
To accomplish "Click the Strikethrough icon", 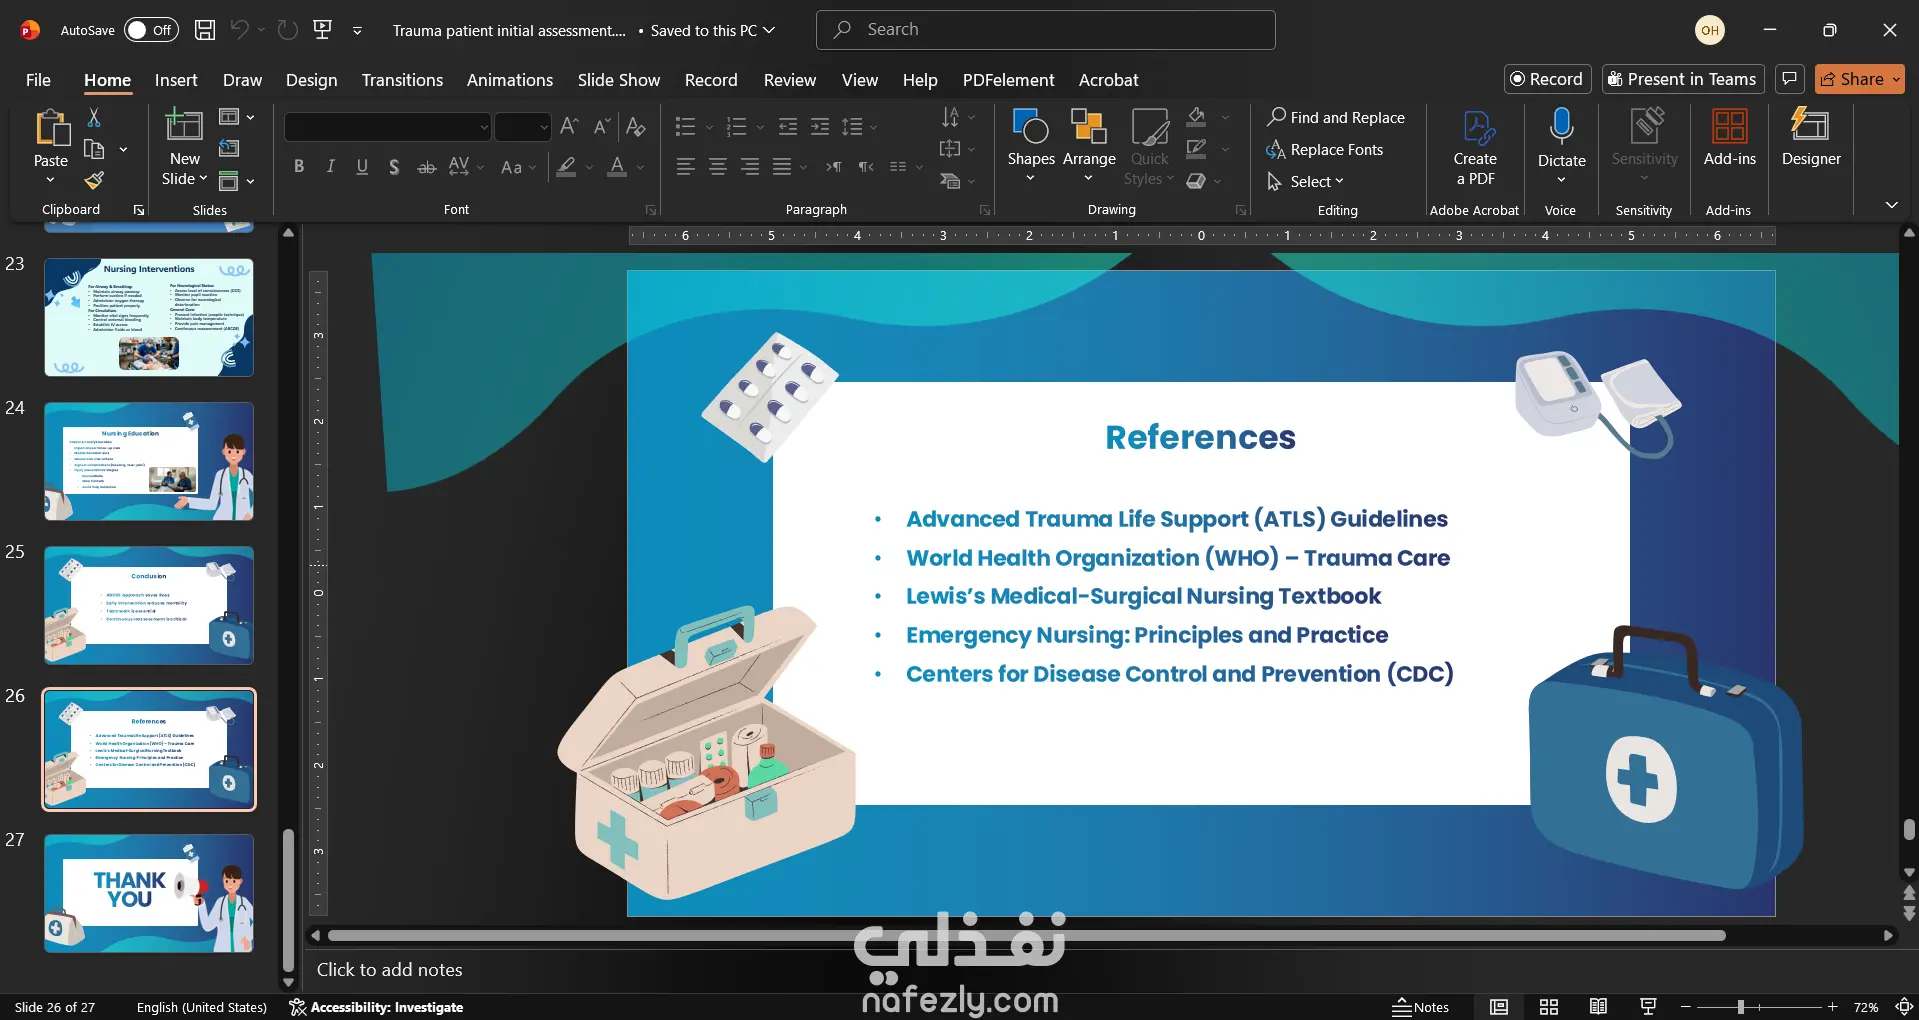I will (427, 167).
